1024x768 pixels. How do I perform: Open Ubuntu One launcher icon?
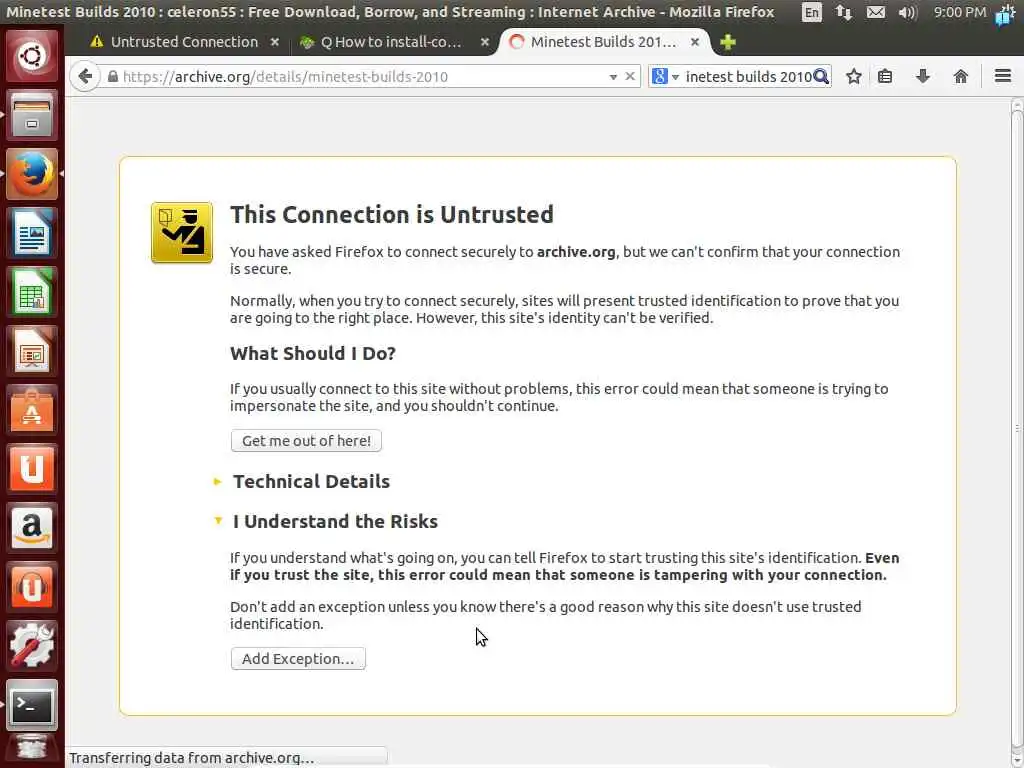tap(31, 469)
